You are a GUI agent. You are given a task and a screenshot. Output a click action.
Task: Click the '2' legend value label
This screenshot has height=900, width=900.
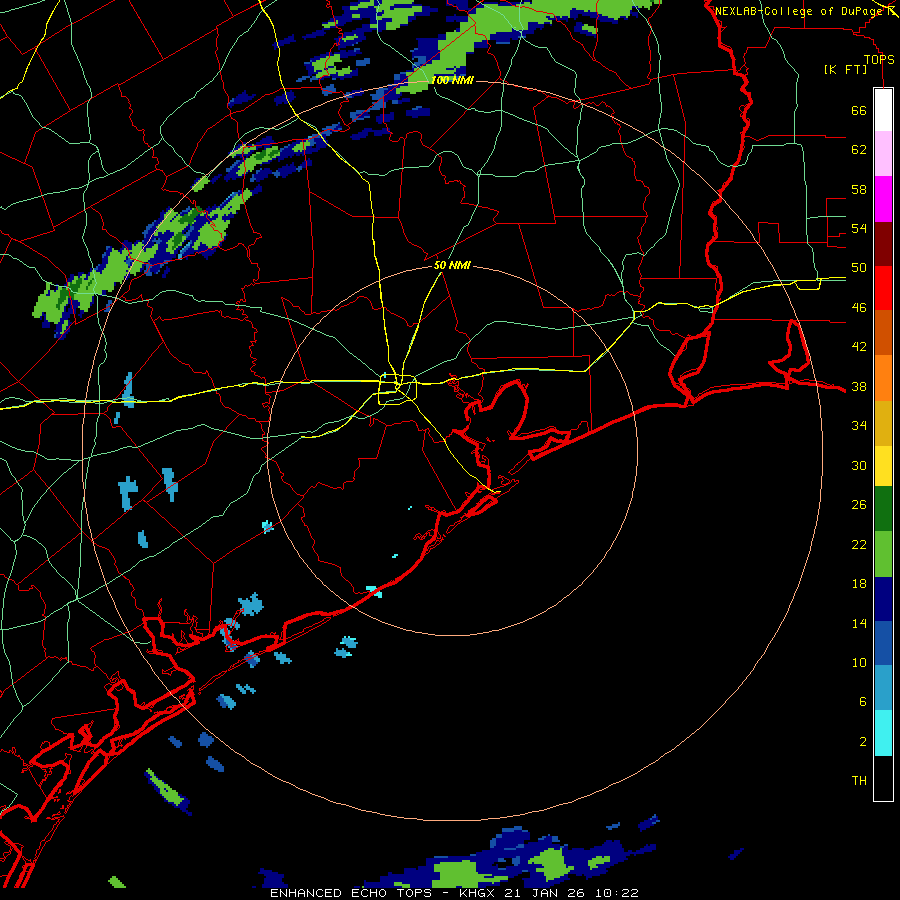(x=863, y=742)
